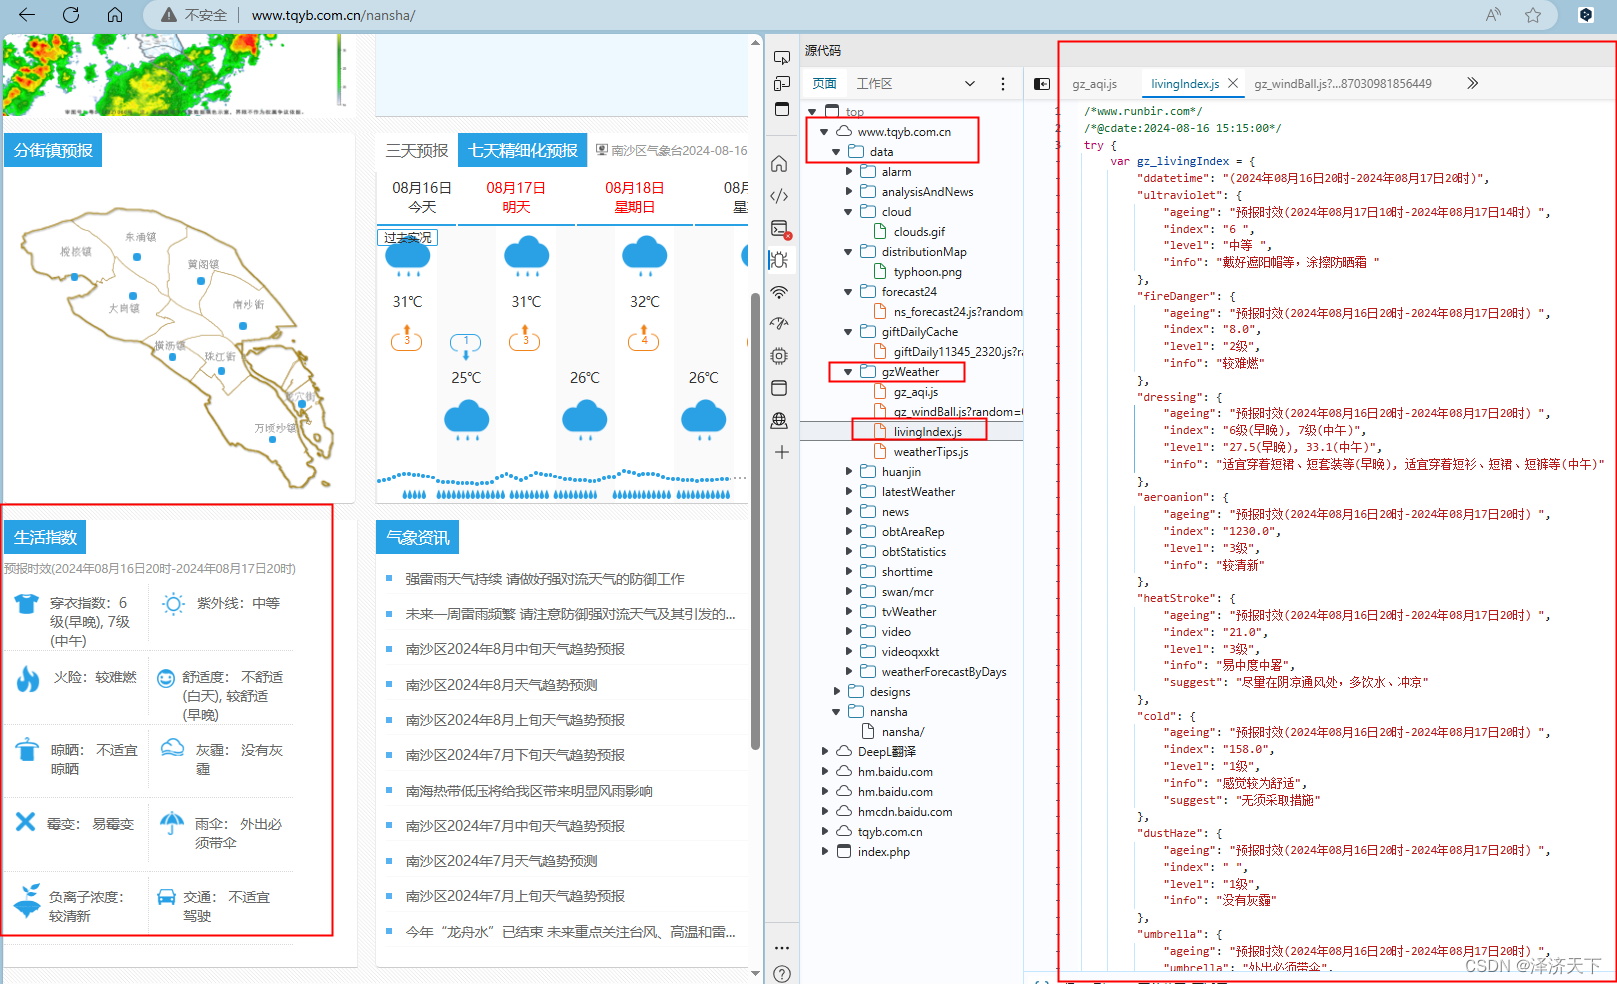Open the Memory chip icon
Viewport: 1617px width, 984px height.
tap(780, 356)
